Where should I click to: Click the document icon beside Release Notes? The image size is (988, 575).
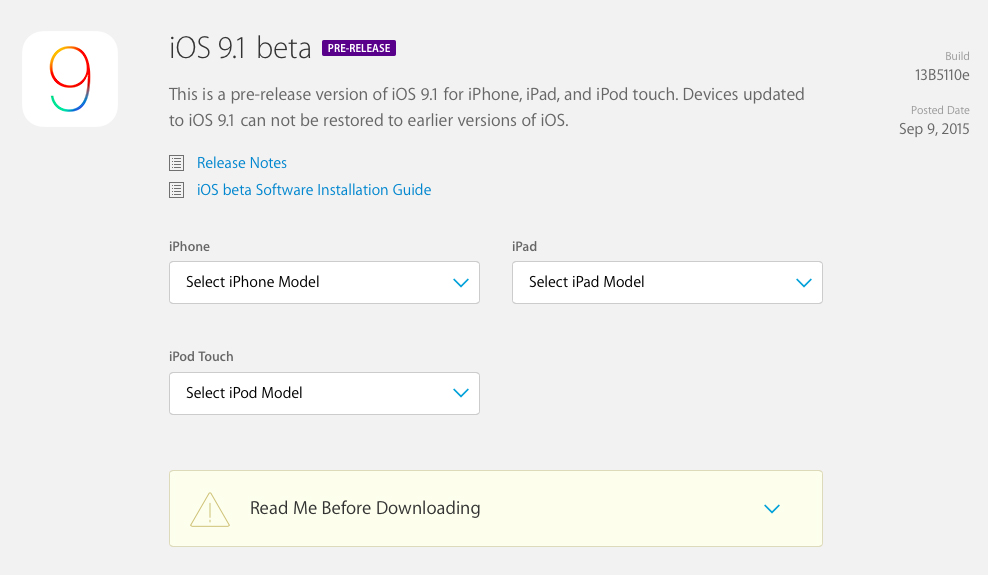pyautogui.click(x=177, y=163)
